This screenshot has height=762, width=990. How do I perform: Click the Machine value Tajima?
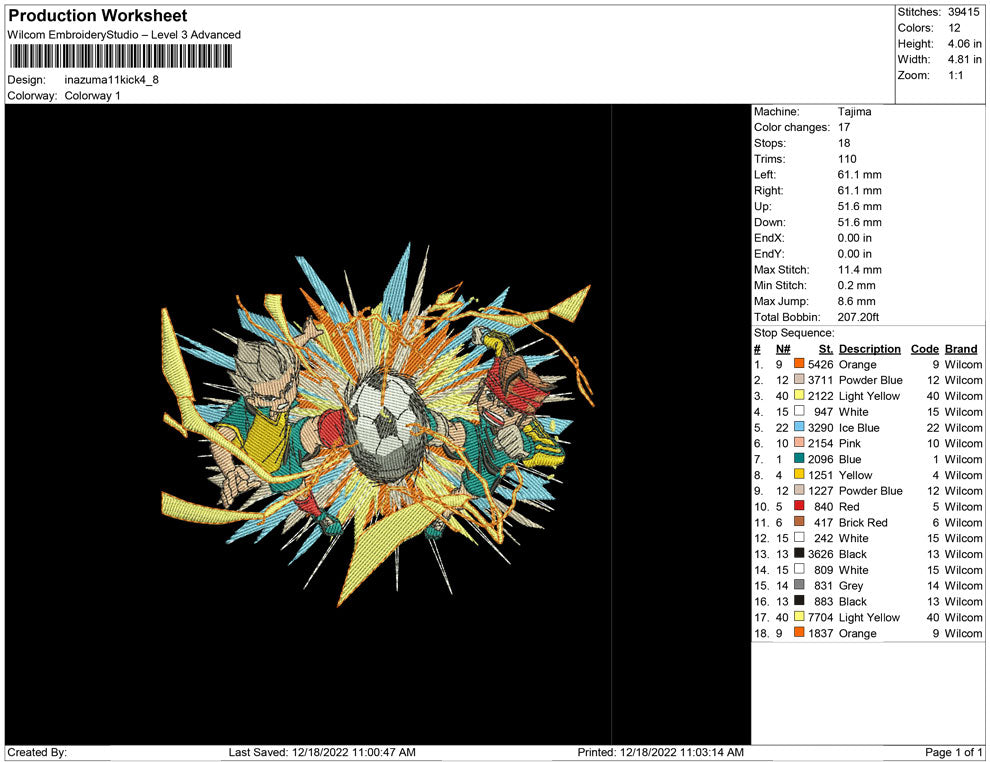[854, 112]
